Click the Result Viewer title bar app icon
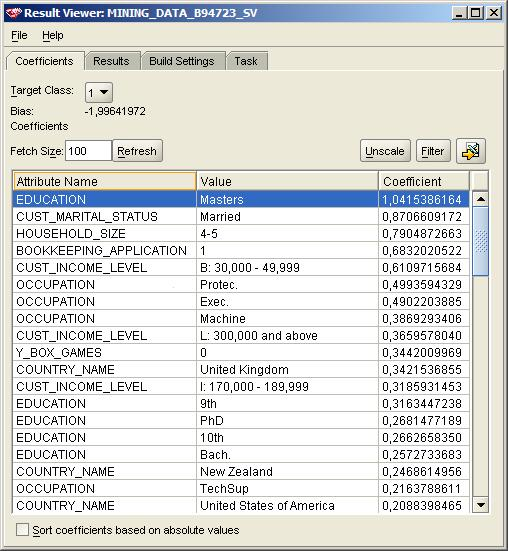This screenshot has width=508, height=551. point(13,13)
